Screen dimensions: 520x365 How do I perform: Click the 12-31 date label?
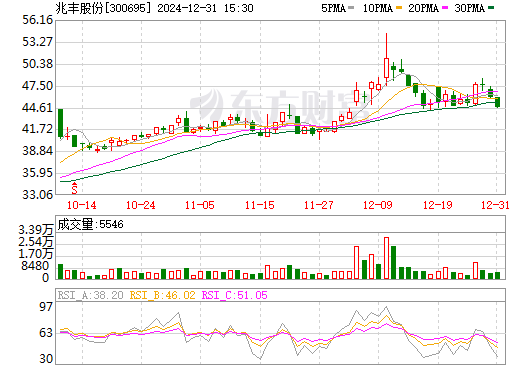click(496, 205)
